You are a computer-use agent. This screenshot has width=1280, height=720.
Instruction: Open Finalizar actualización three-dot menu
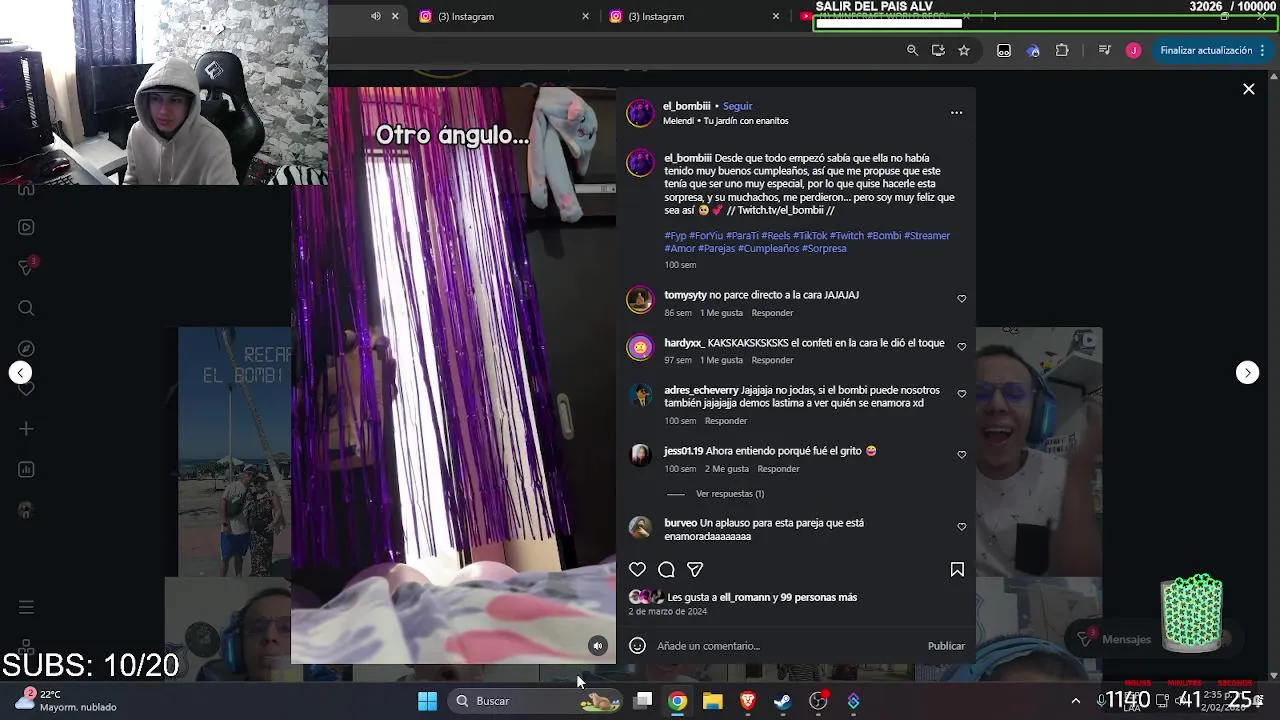click(1263, 50)
